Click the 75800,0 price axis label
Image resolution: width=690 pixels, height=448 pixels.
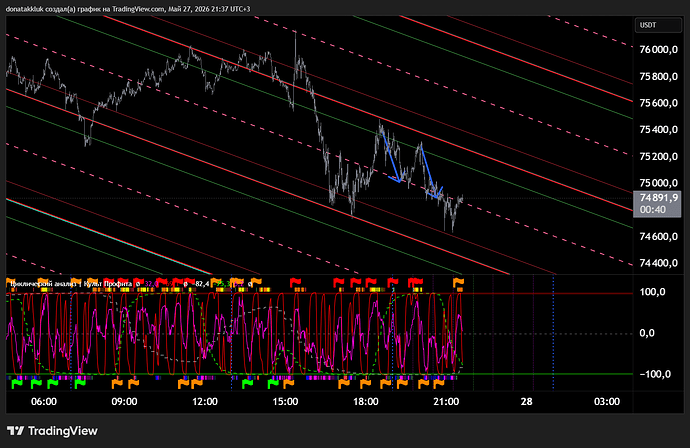click(658, 77)
